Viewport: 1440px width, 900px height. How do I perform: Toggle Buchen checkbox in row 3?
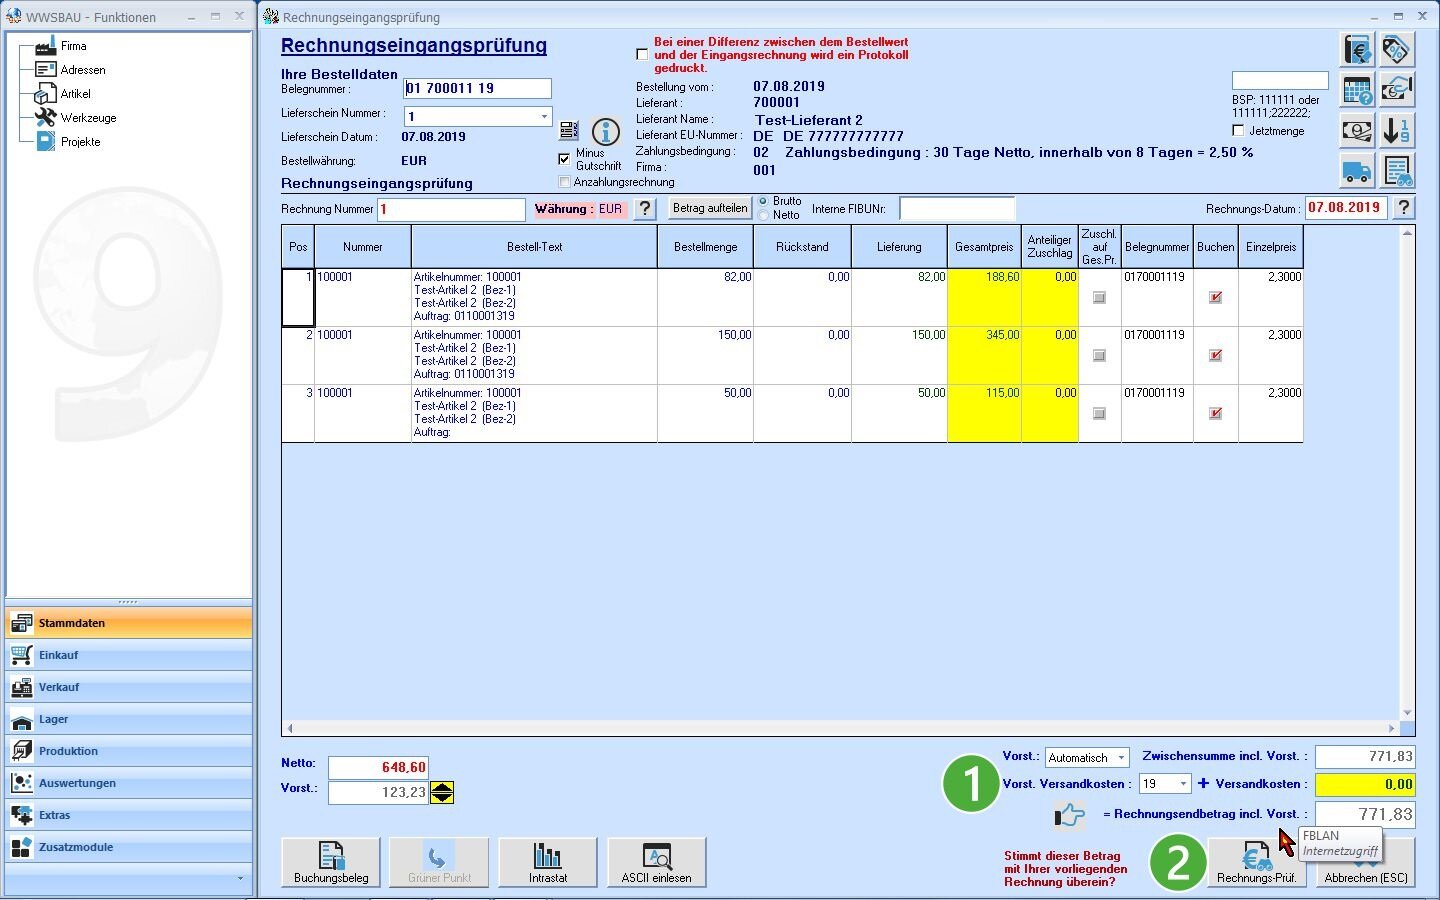coord(1216,413)
